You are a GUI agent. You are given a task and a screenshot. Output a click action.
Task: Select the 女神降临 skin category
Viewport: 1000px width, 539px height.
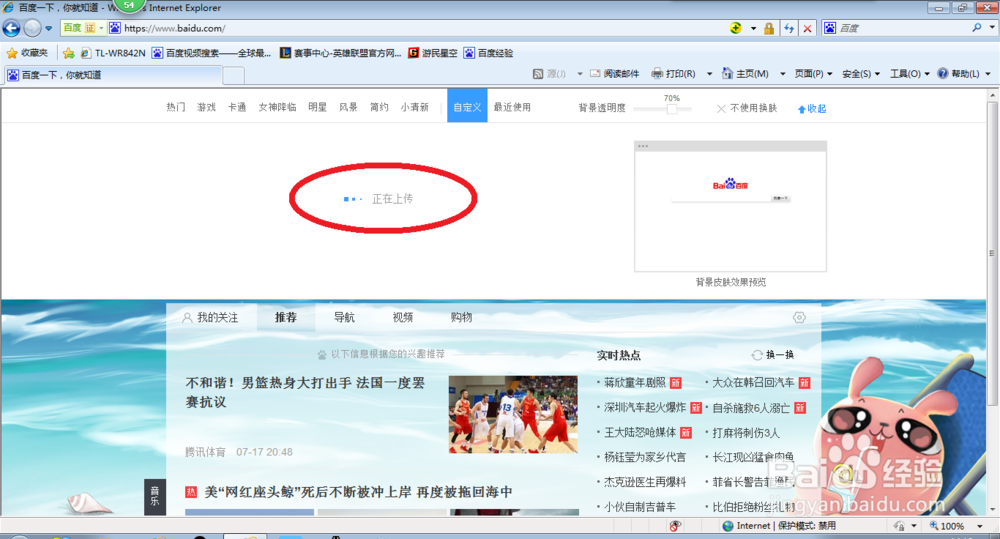pos(277,107)
